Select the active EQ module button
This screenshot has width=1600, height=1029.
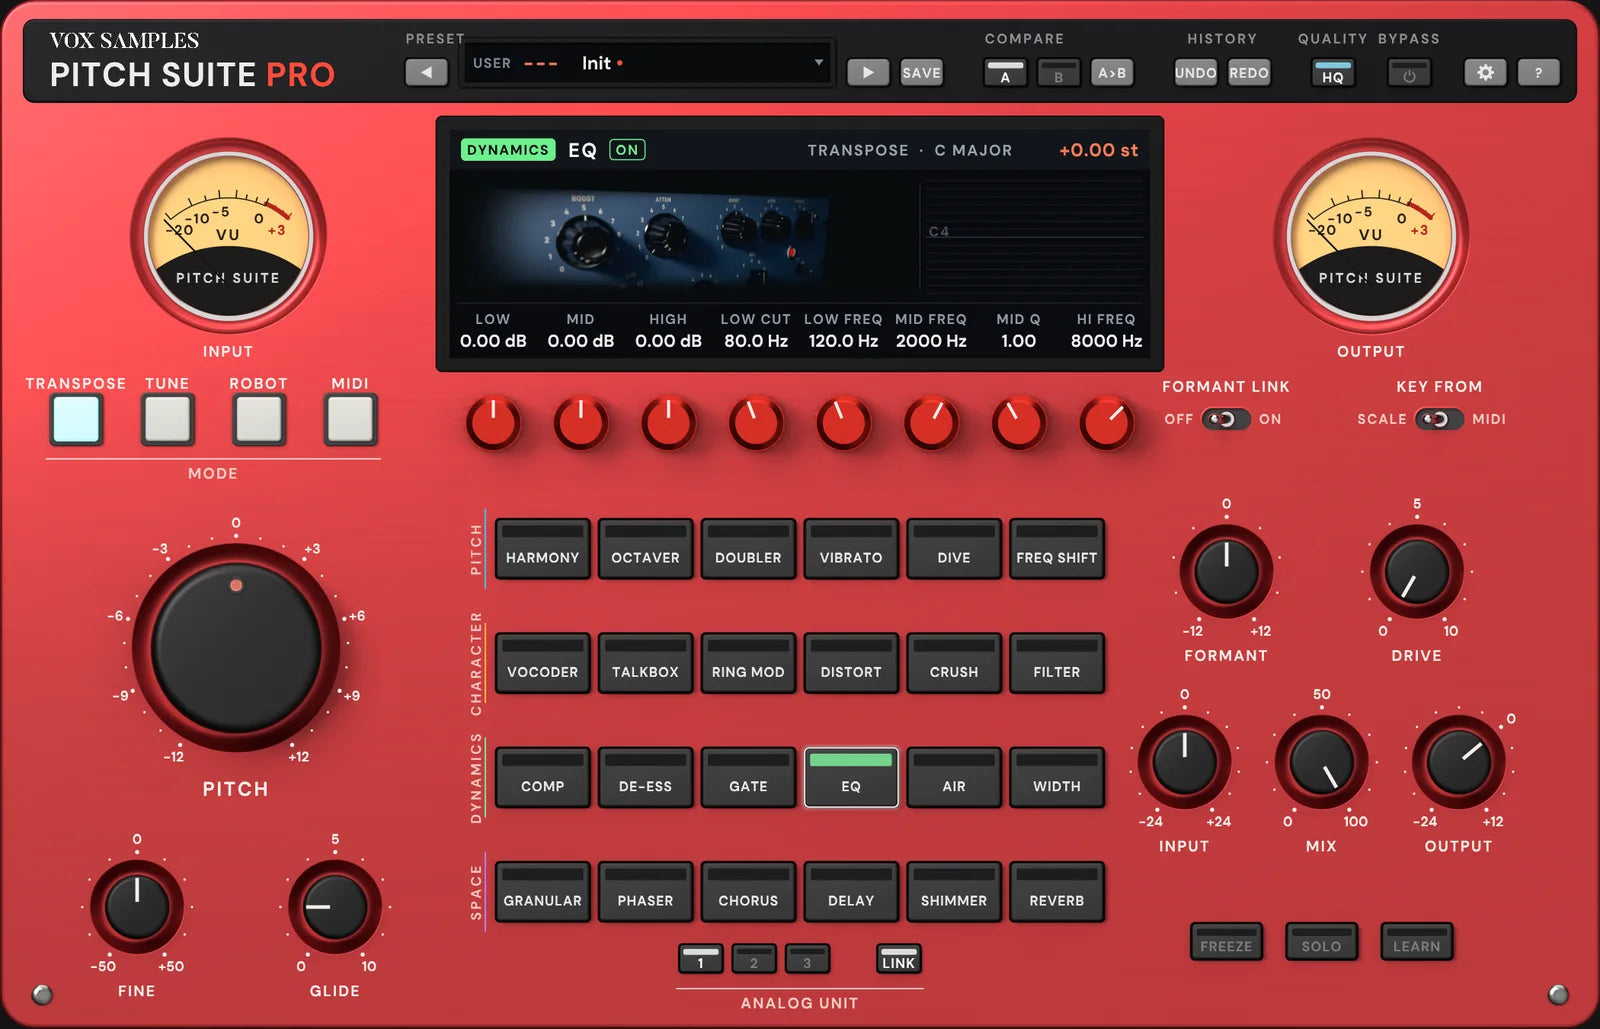coord(851,777)
